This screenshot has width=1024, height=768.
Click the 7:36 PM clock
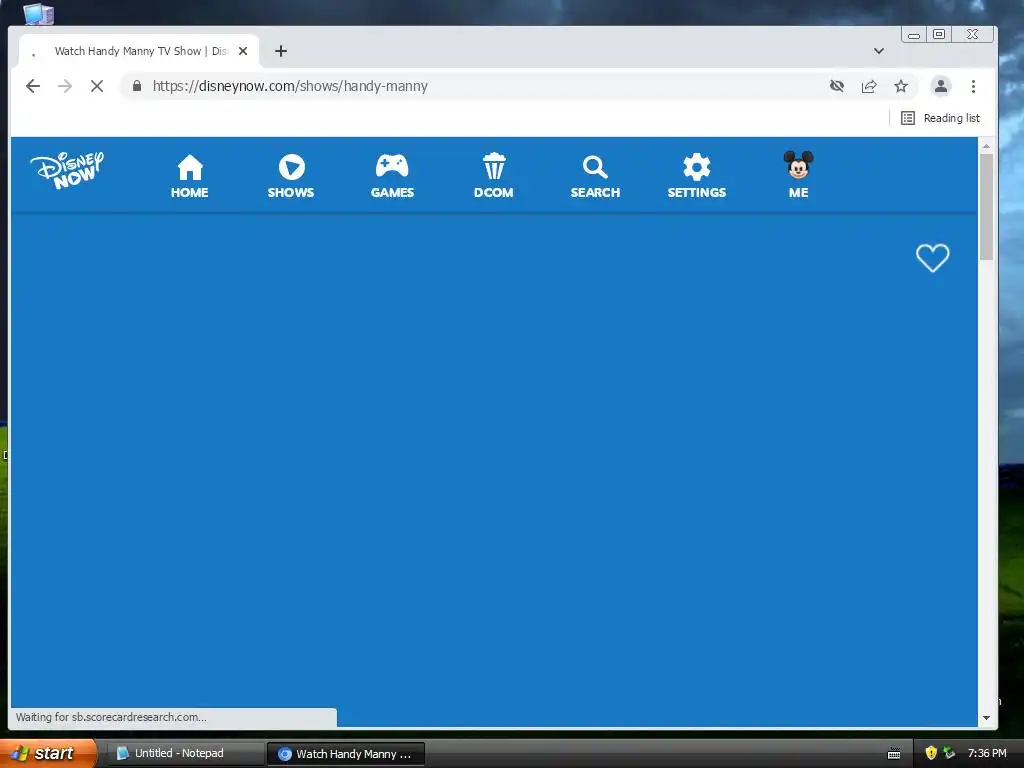(x=987, y=754)
